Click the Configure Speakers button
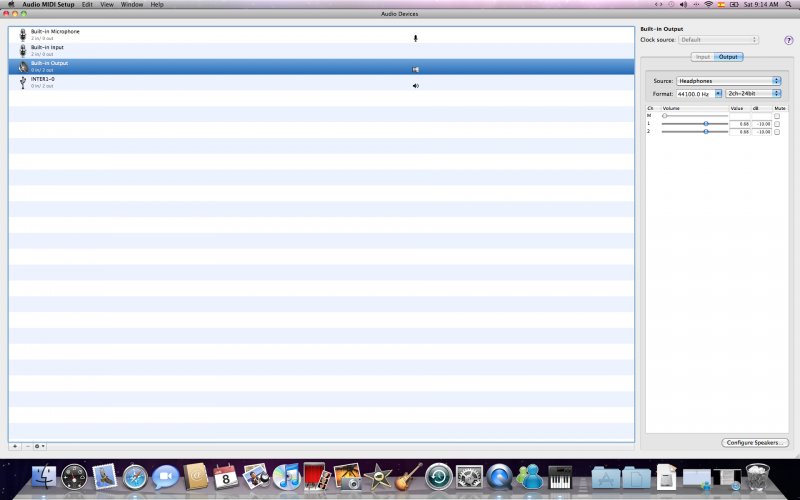800x500 pixels. 755,443
